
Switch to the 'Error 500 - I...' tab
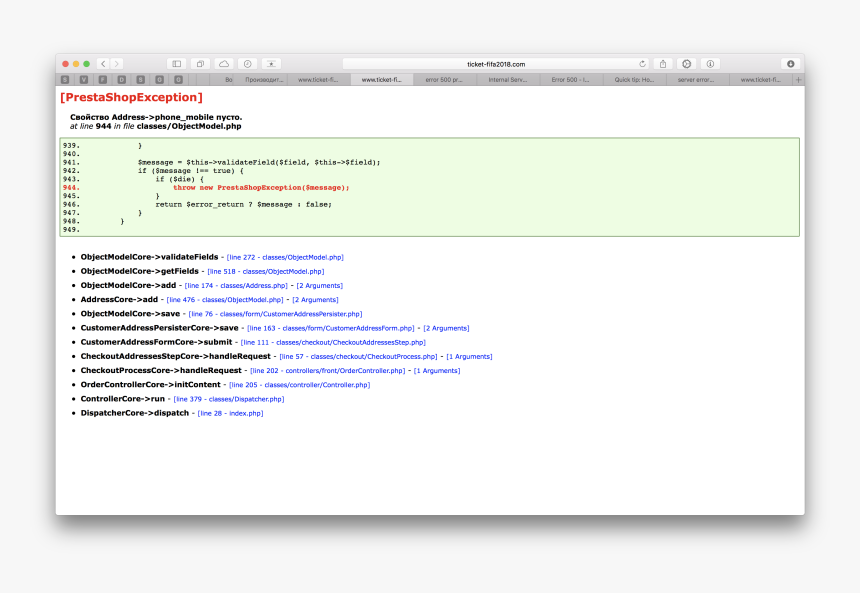coord(571,80)
